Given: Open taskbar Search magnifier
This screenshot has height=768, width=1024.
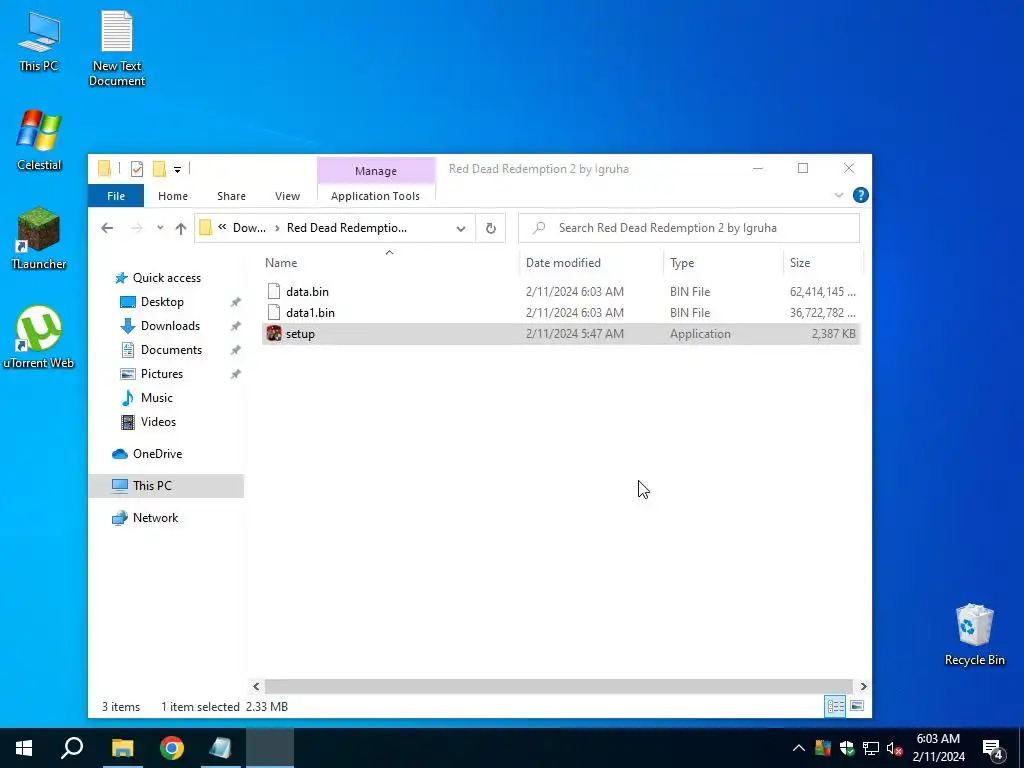Looking at the screenshot, I should (72, 748).
